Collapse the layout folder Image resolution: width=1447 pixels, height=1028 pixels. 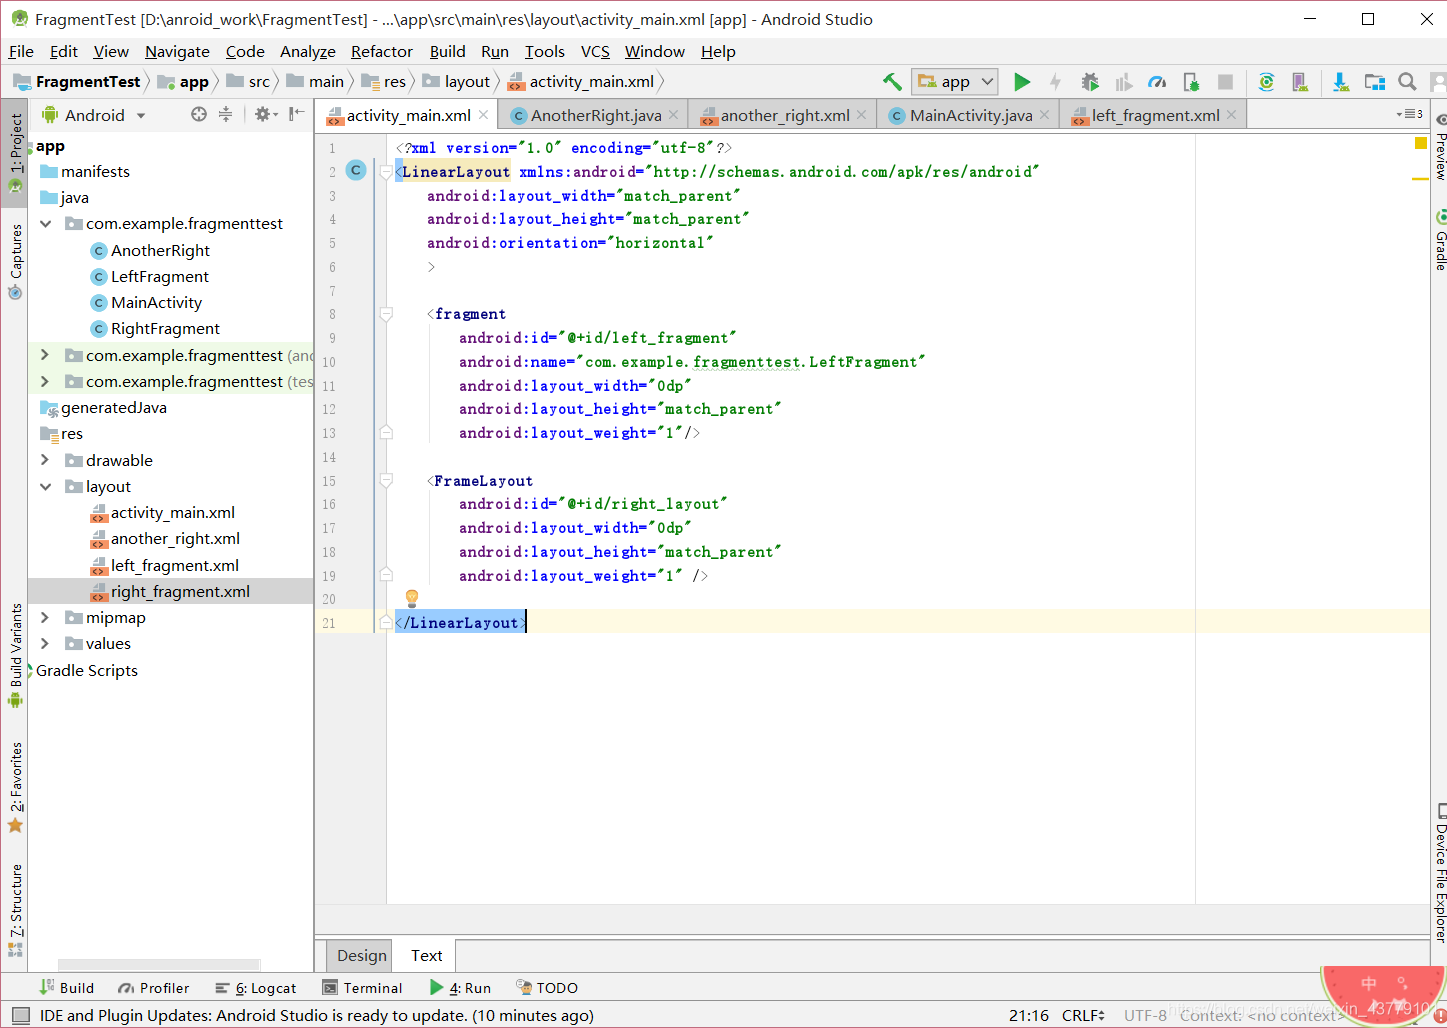click(45, 486)
